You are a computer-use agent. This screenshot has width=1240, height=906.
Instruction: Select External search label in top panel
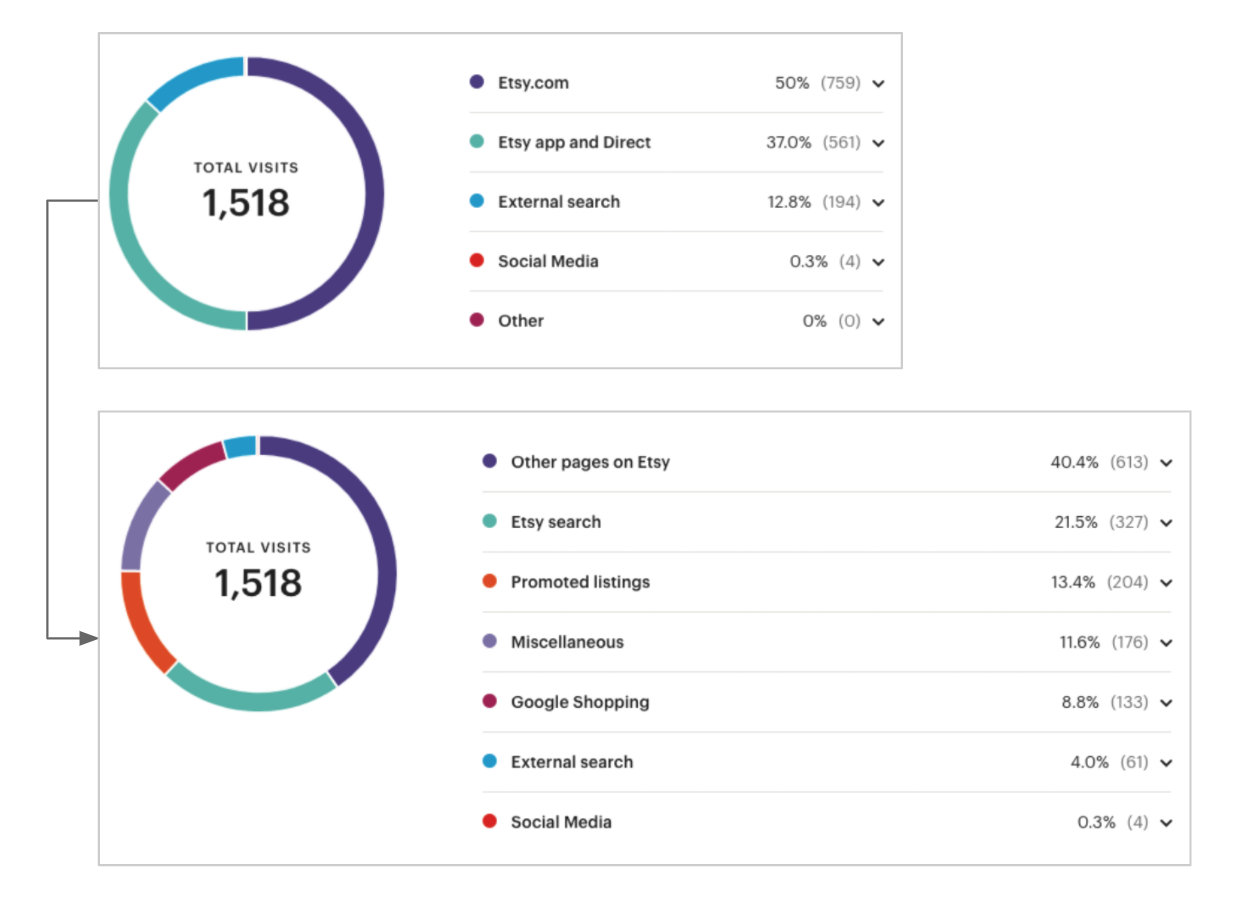click(559, 202)
